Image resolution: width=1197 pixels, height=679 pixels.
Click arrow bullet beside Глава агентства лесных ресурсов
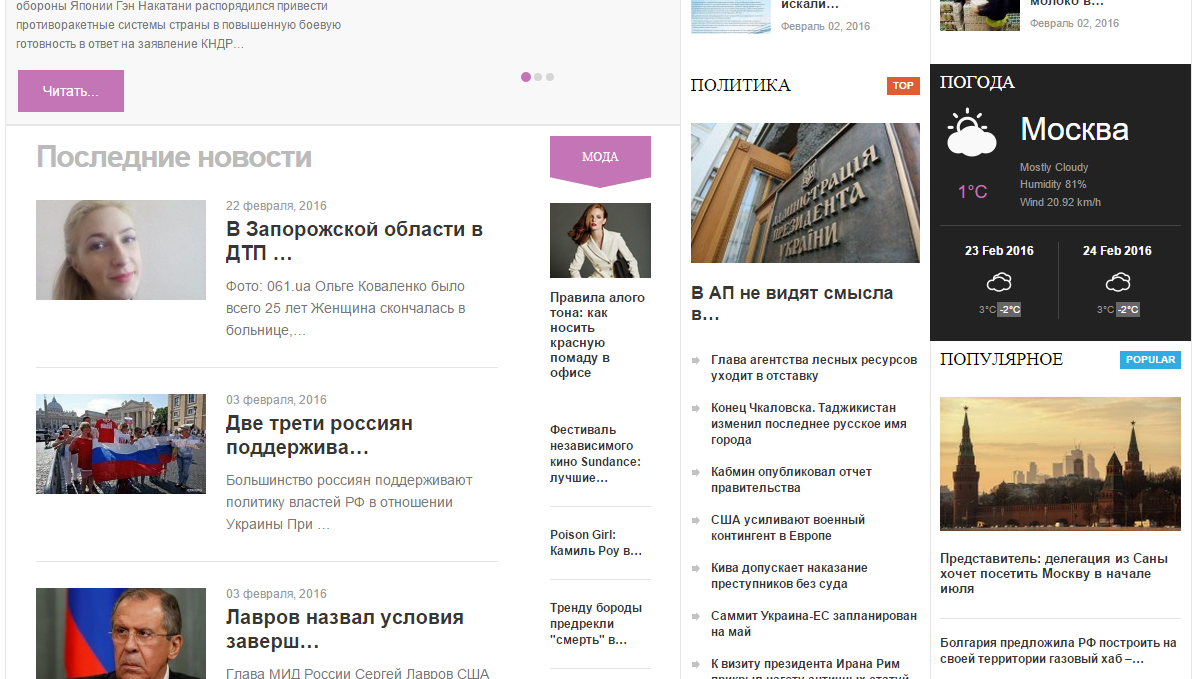tap(695, 360)
